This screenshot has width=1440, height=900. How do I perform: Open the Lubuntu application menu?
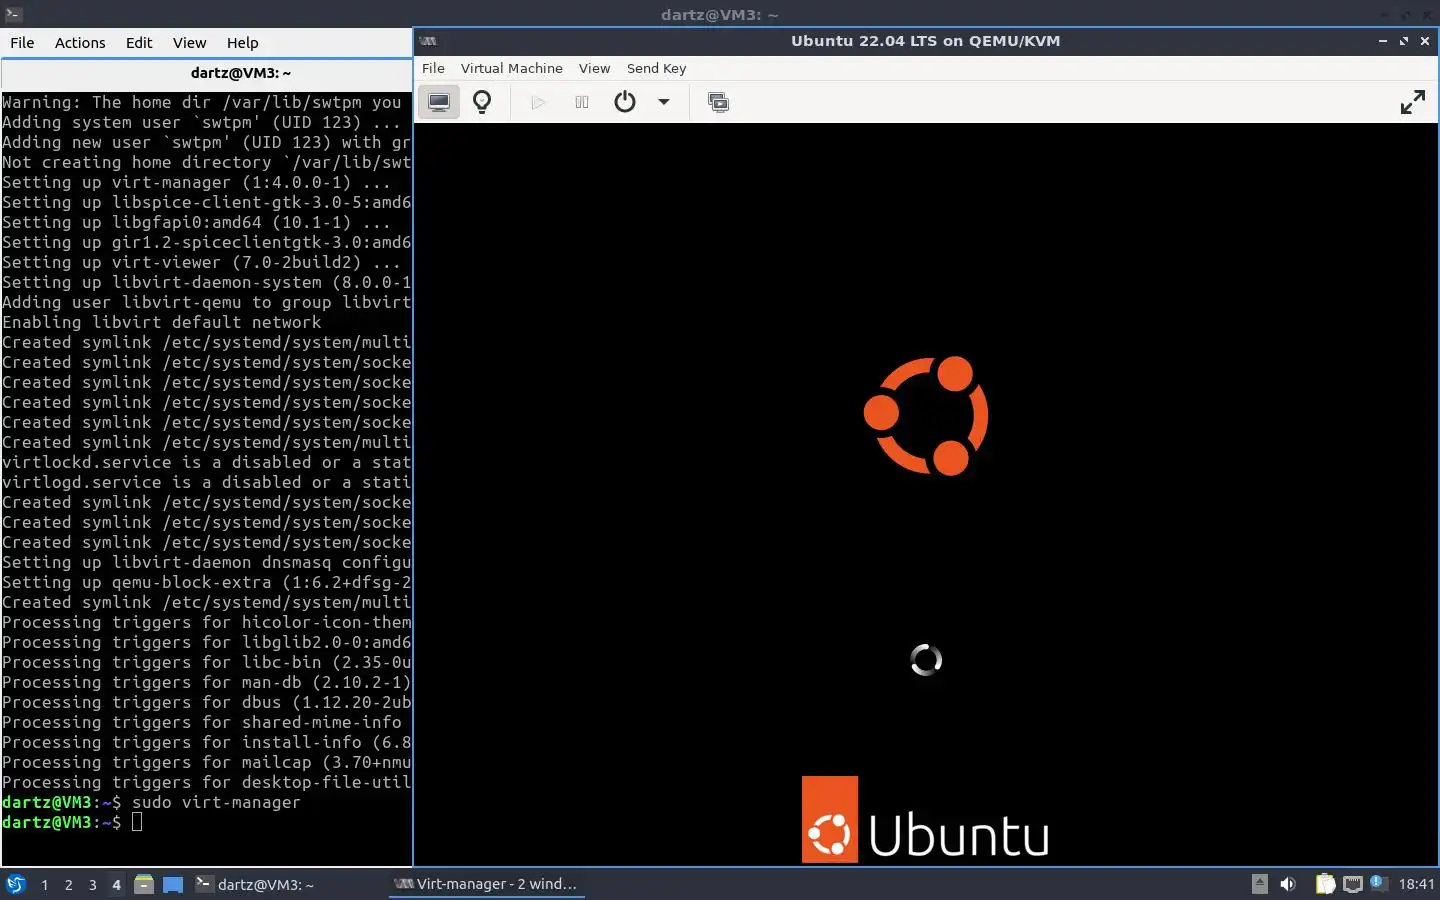click(x=15, y=884)
